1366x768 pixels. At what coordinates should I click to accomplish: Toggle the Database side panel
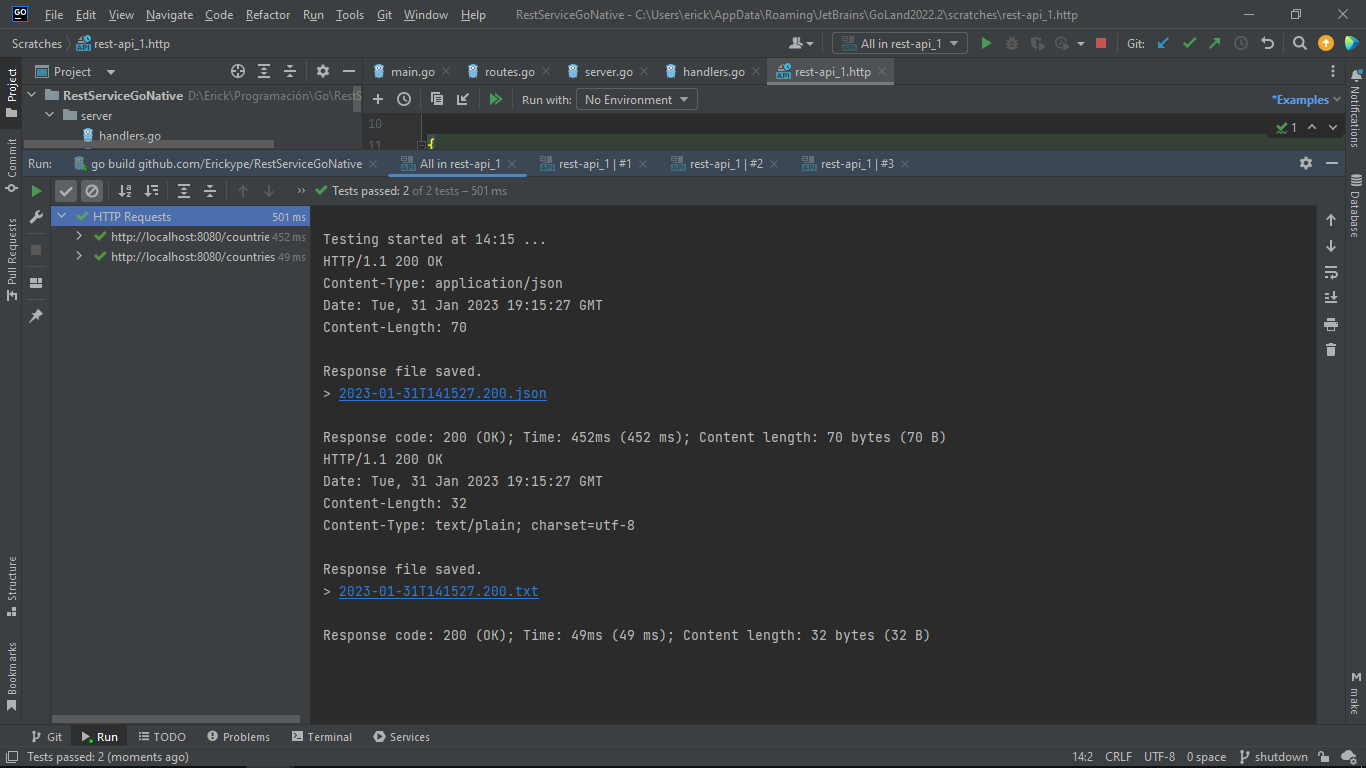point(1355,205)
